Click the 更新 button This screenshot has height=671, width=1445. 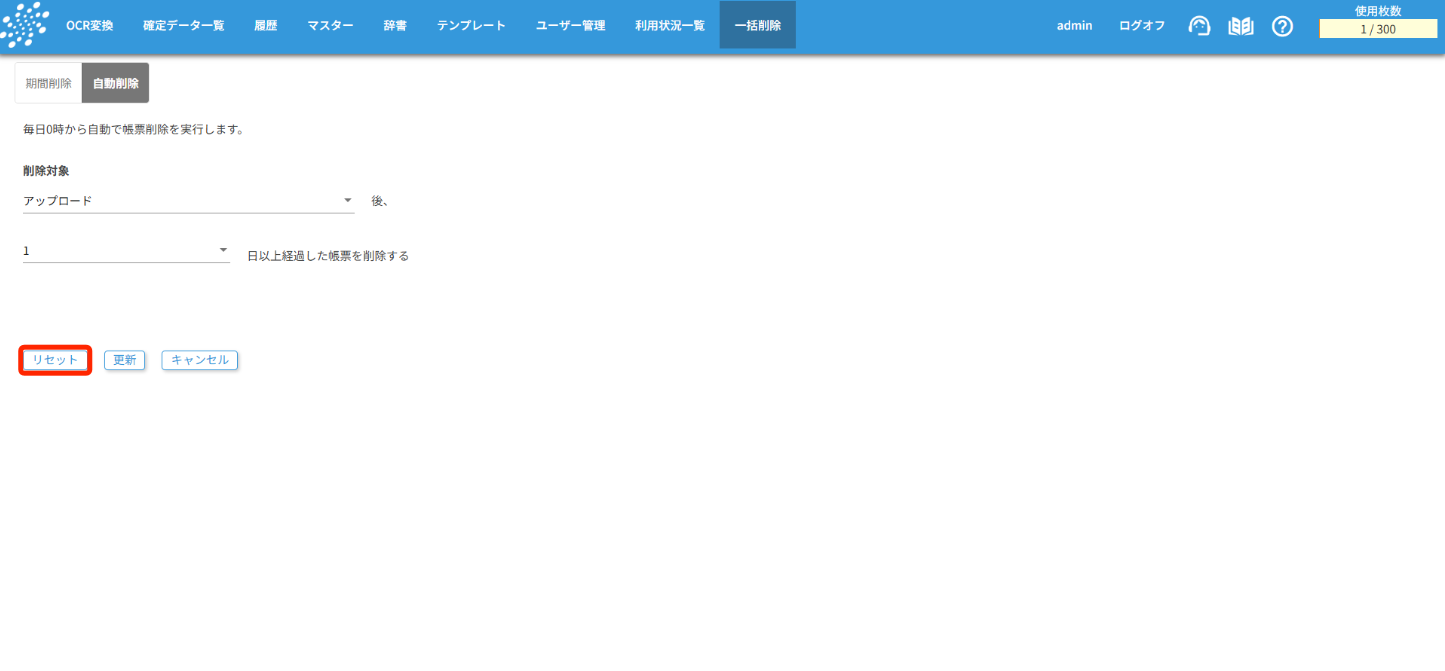point(124,360)
